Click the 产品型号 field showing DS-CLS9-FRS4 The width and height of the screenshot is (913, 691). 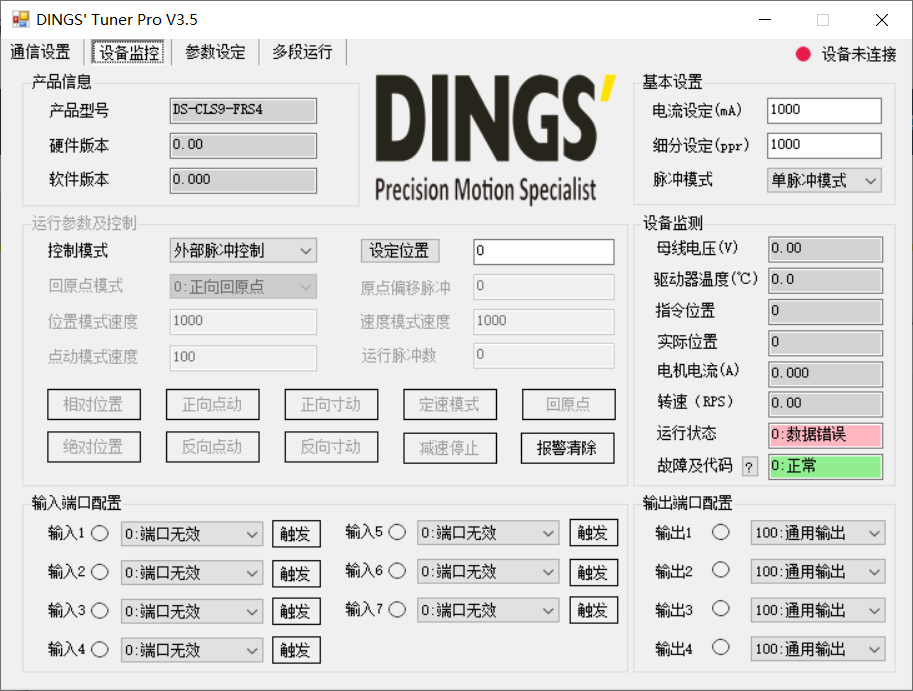pos(243,111)
